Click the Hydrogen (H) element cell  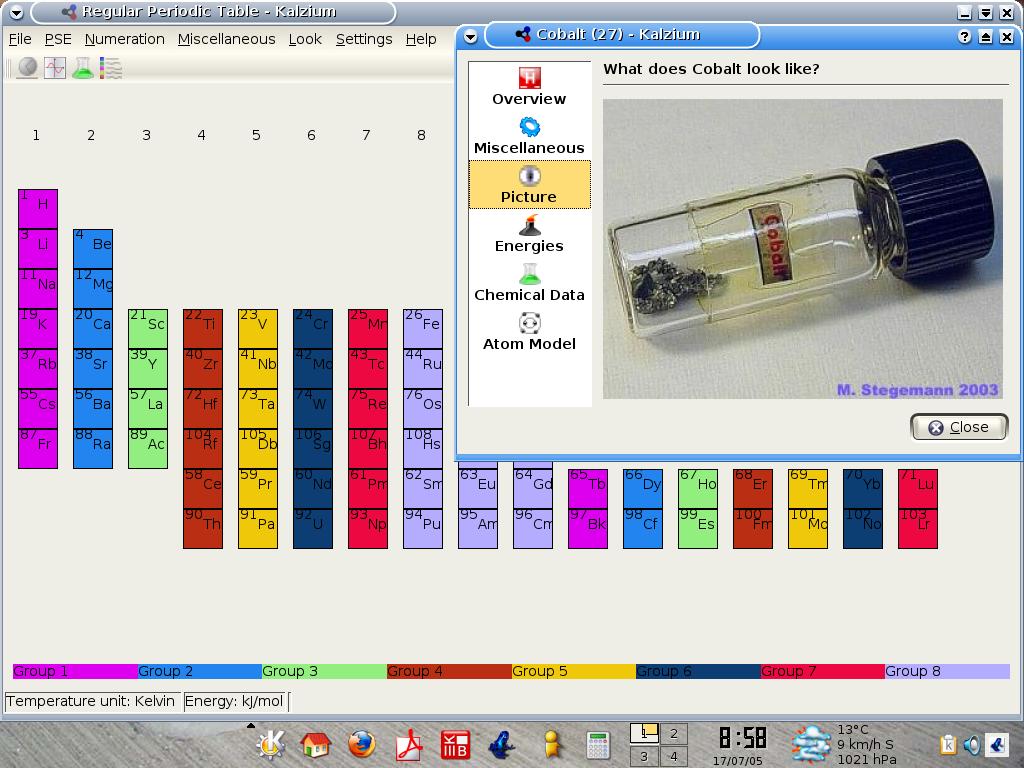coord(38,209)
